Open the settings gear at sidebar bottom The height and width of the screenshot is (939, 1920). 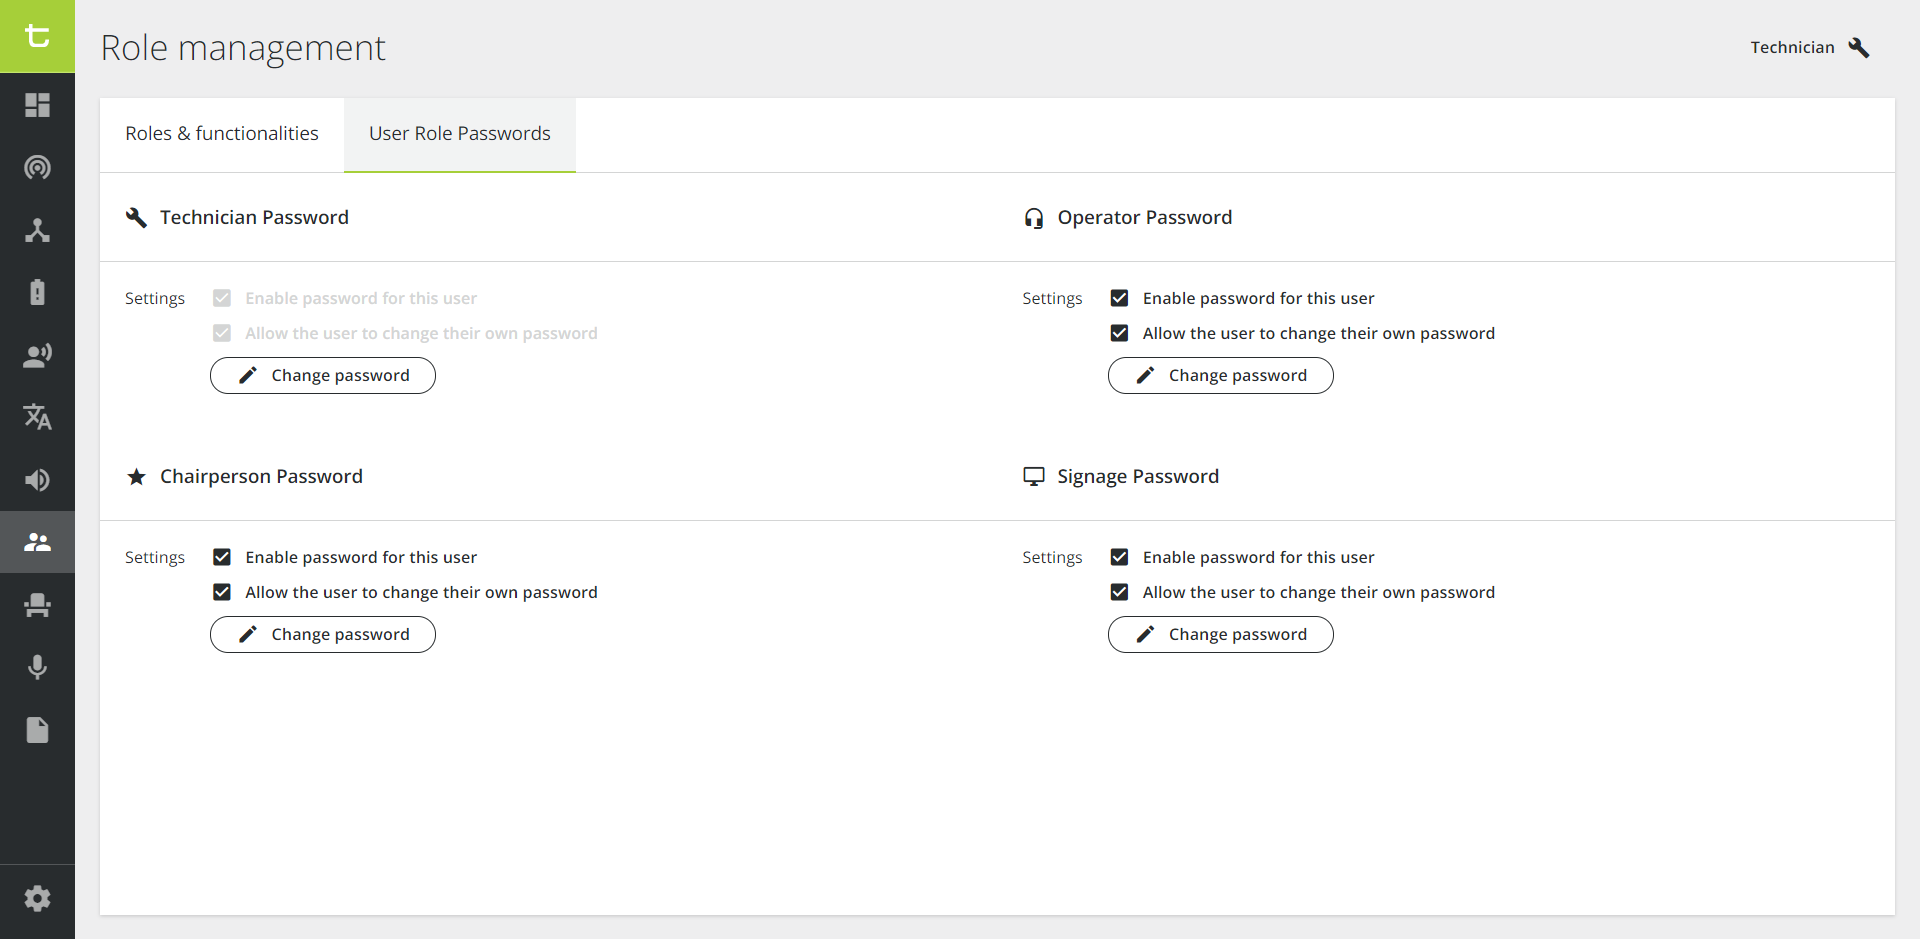pos(37,899)
